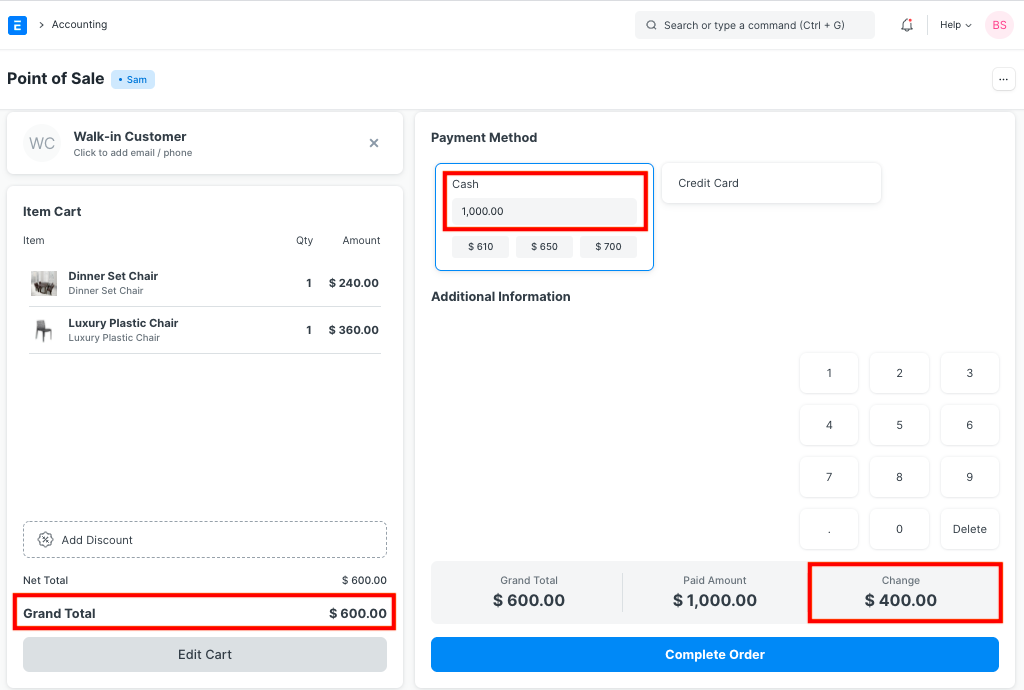Click the Cash amount input field

(x=544, y=211)
